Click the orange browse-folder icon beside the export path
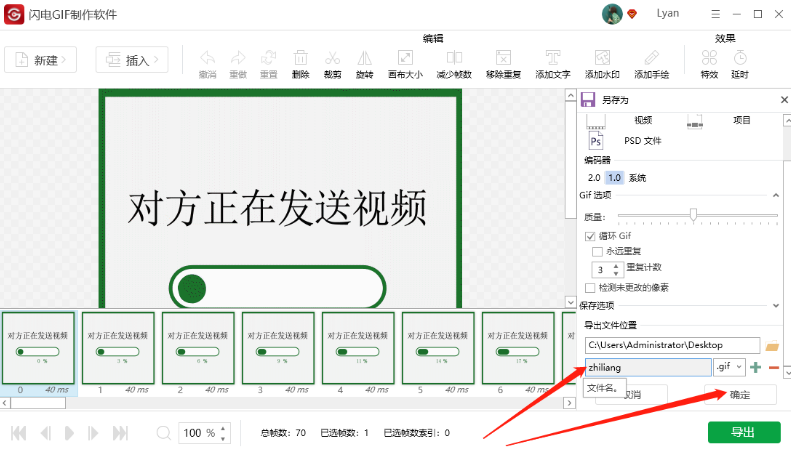Screen dimensions: 791x452 tap(771, 345)
